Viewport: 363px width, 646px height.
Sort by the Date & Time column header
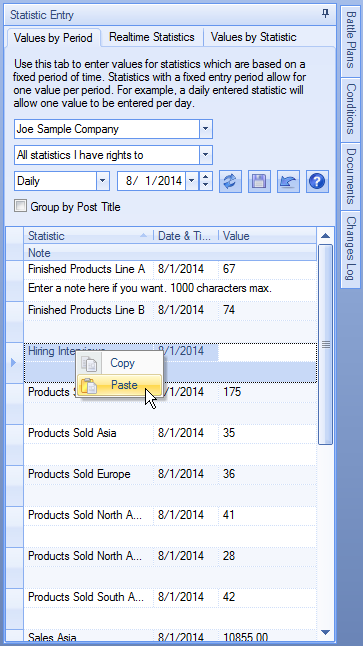pos(186,236)
